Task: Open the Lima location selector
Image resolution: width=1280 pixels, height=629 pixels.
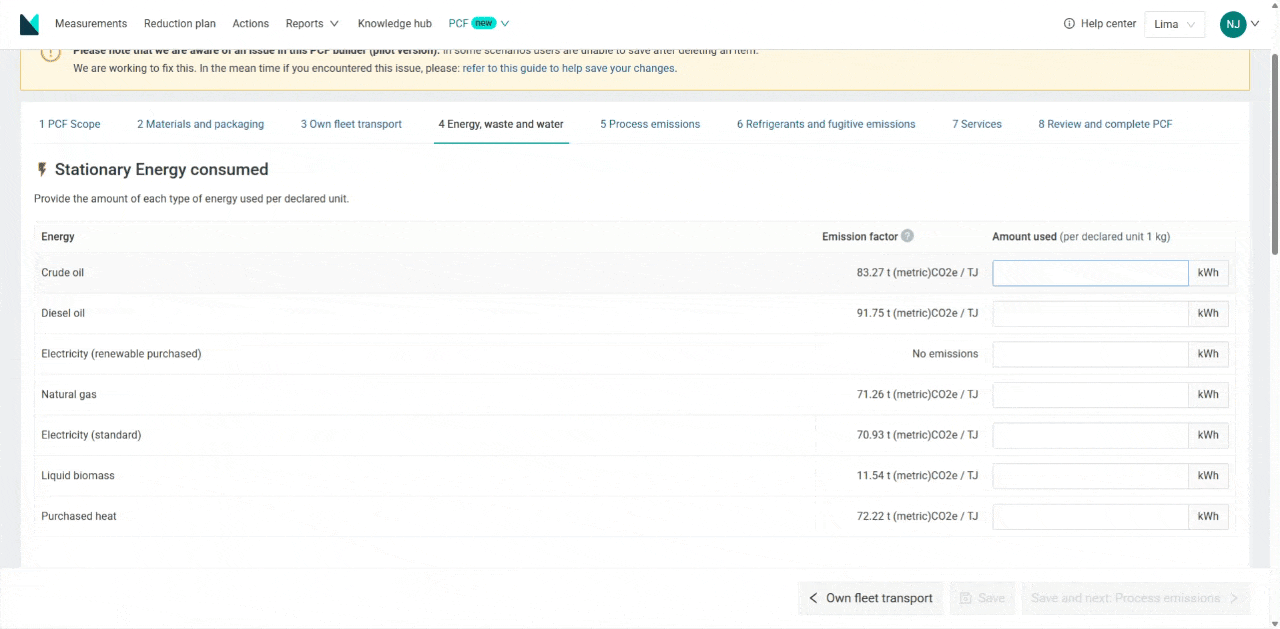Action: coord(1175,25)
